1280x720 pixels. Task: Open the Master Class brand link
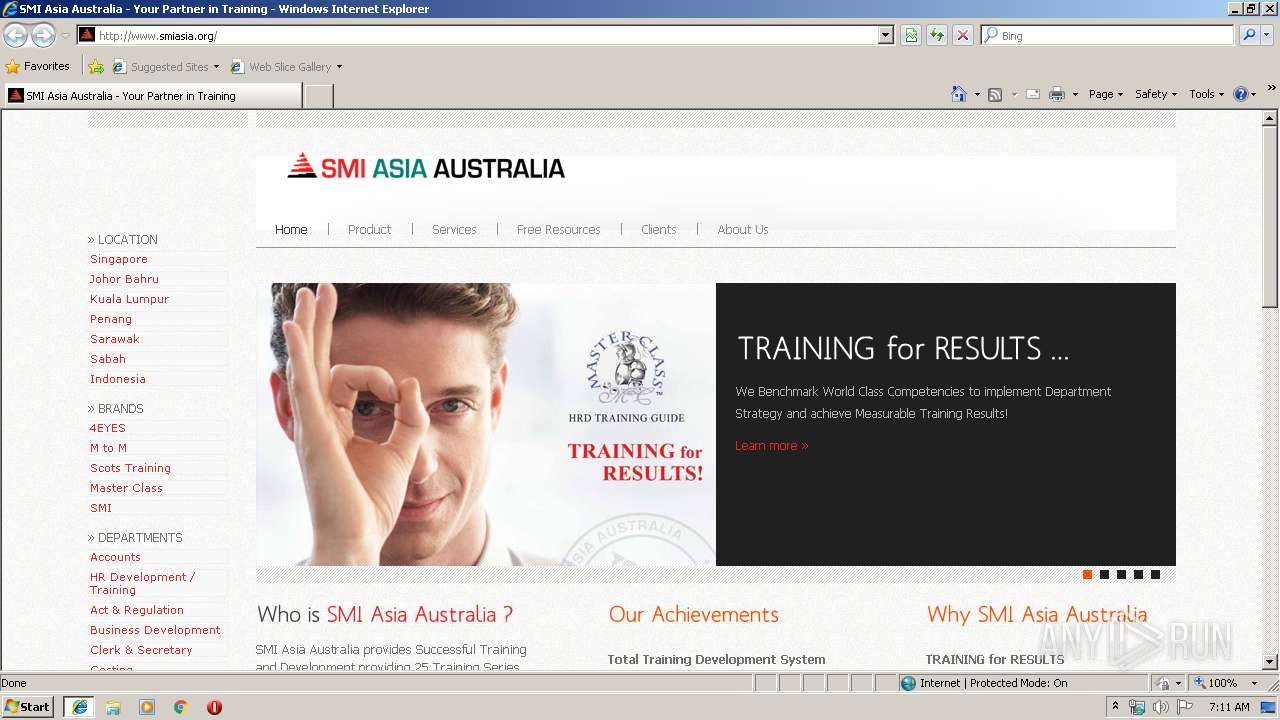[126, 488]
